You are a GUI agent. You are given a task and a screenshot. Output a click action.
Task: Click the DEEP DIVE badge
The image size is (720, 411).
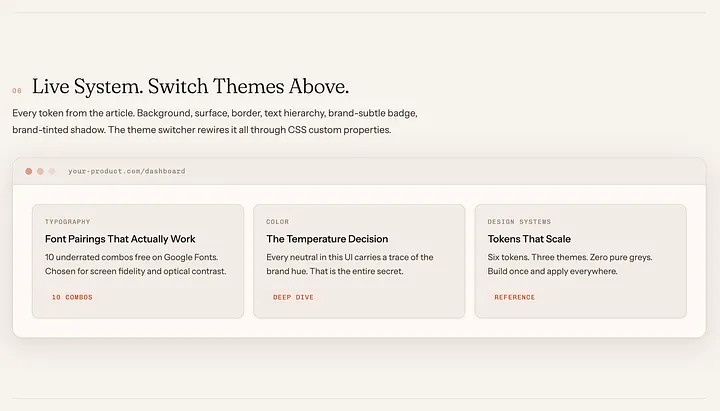[x=293, y=297]
